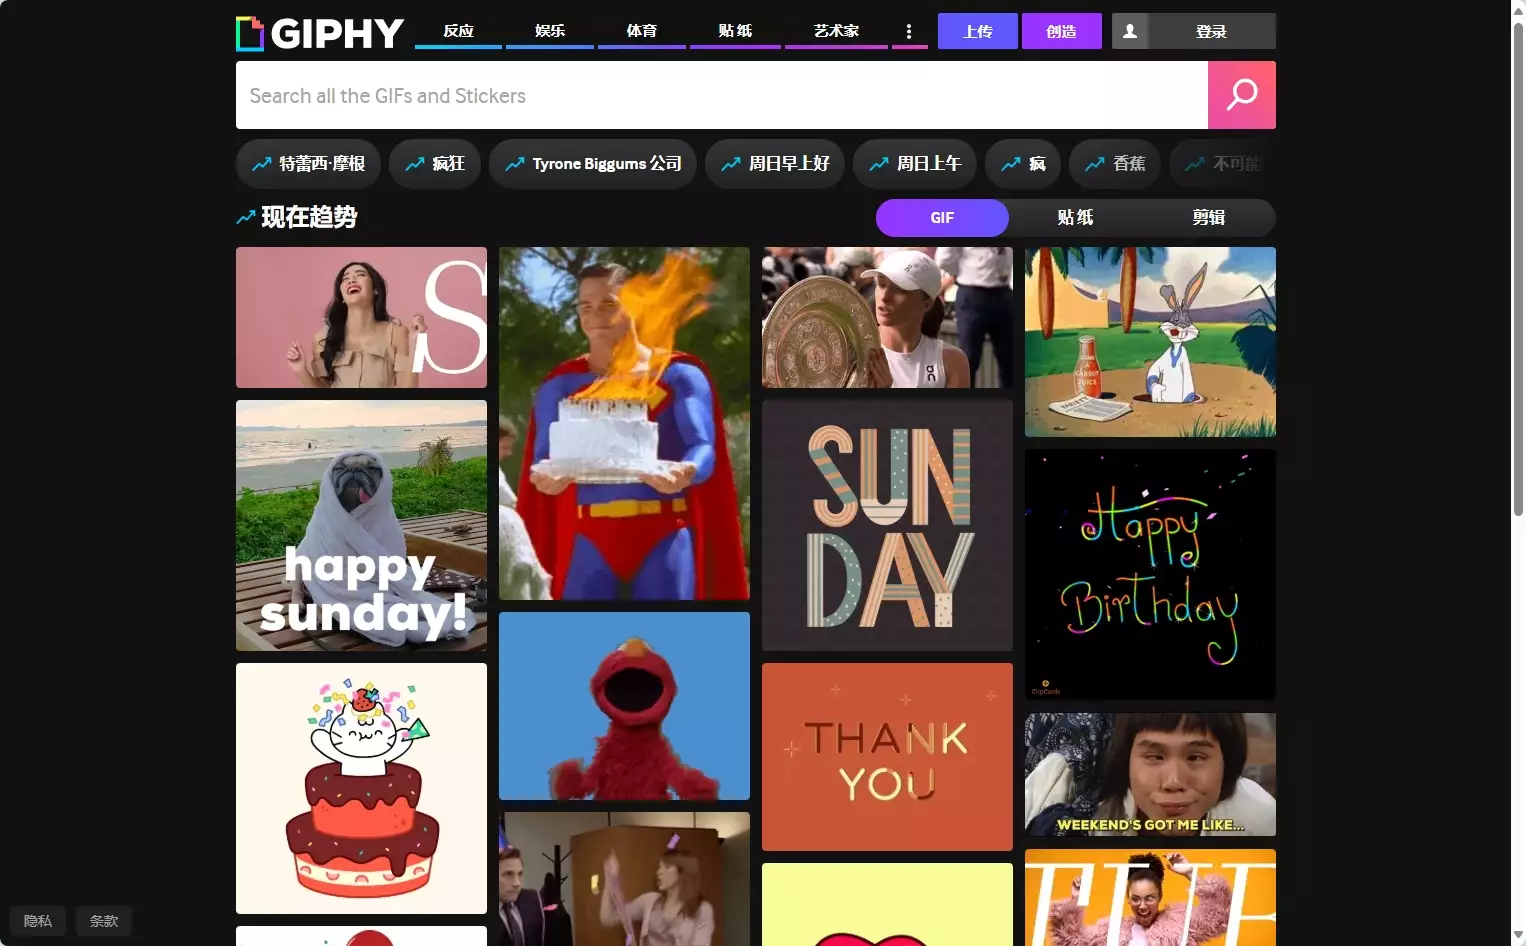Image resolution: width=1526 pixels, height=946 pixels.
Task: Click the scrollbar down arrow
Action: pyautogui.click(x=1517, y=936)
